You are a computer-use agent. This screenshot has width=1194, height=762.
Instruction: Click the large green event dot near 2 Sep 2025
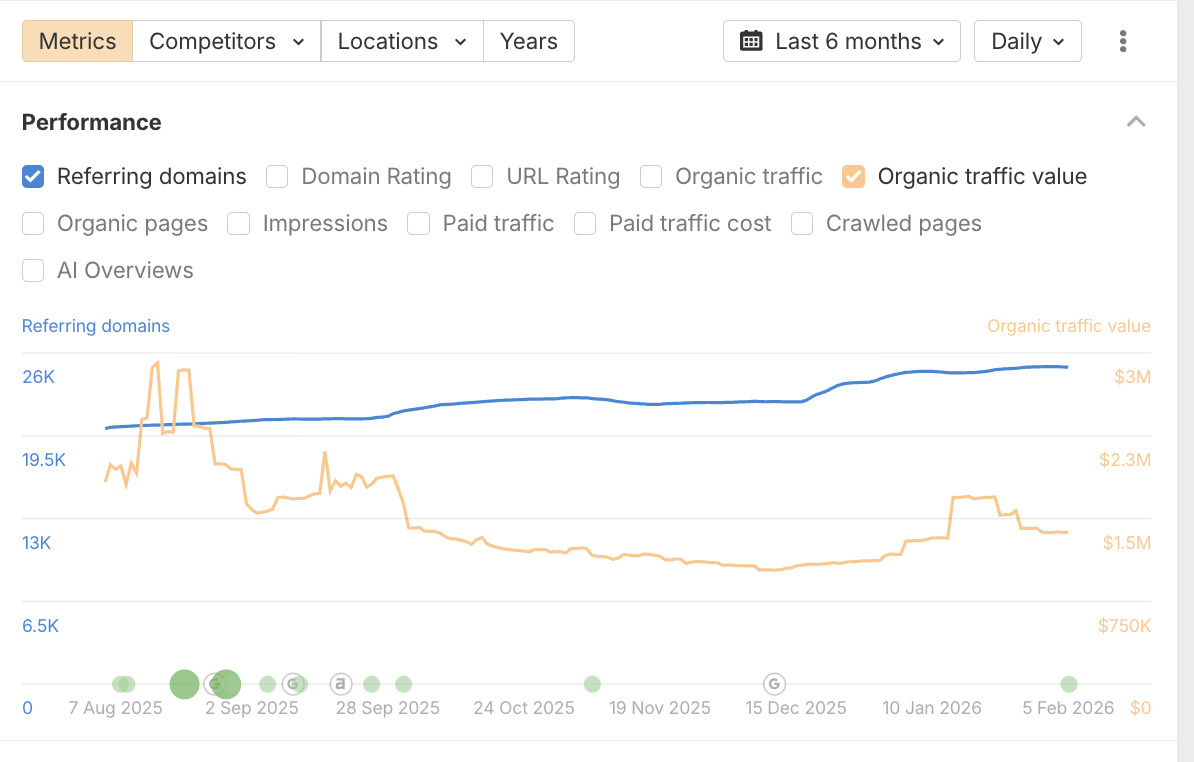(x=184, y=684)
